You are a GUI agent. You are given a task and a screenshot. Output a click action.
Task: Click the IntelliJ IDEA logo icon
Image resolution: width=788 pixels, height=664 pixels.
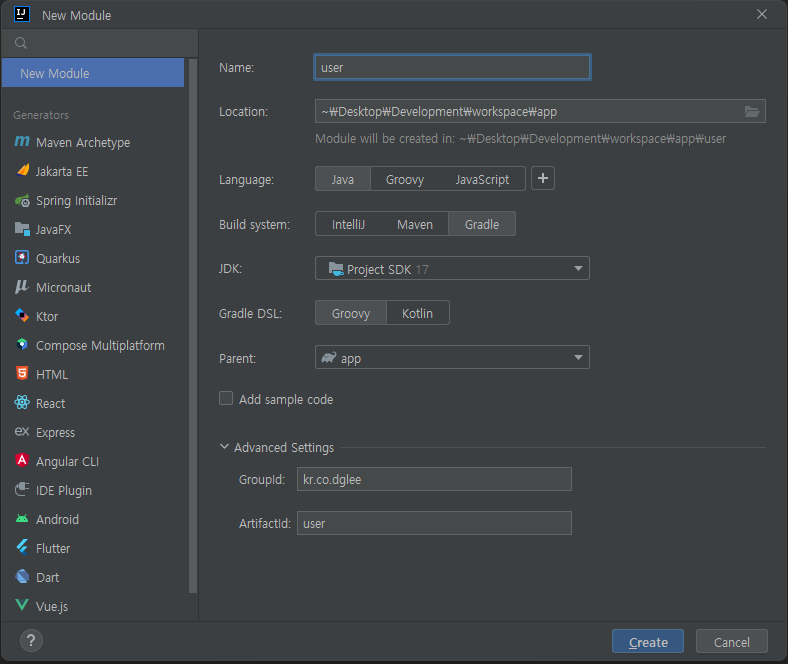coord(22,14)
